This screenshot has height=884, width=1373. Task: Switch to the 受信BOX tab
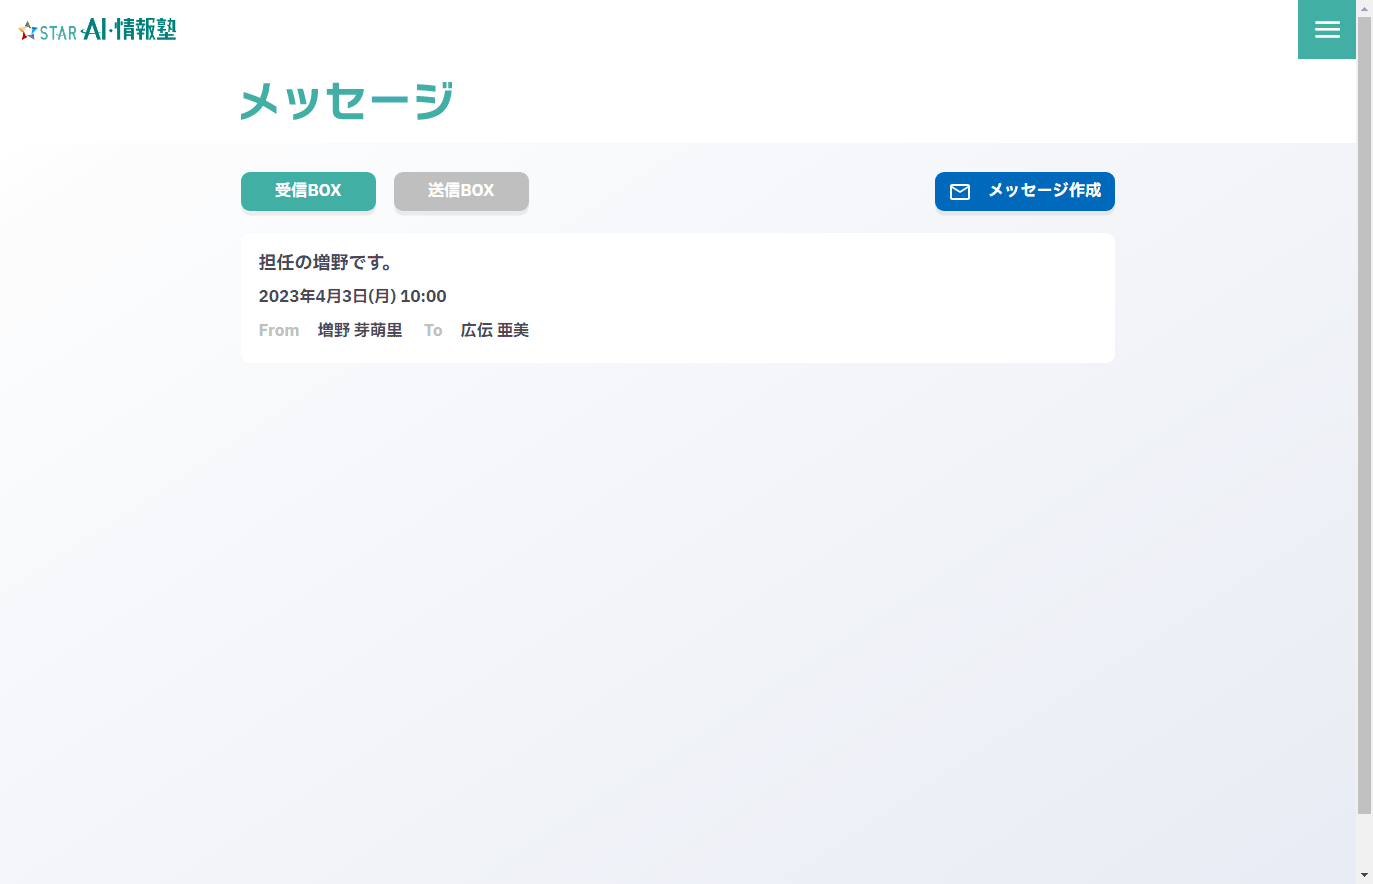pyautogui.click(x=308, y=191)
